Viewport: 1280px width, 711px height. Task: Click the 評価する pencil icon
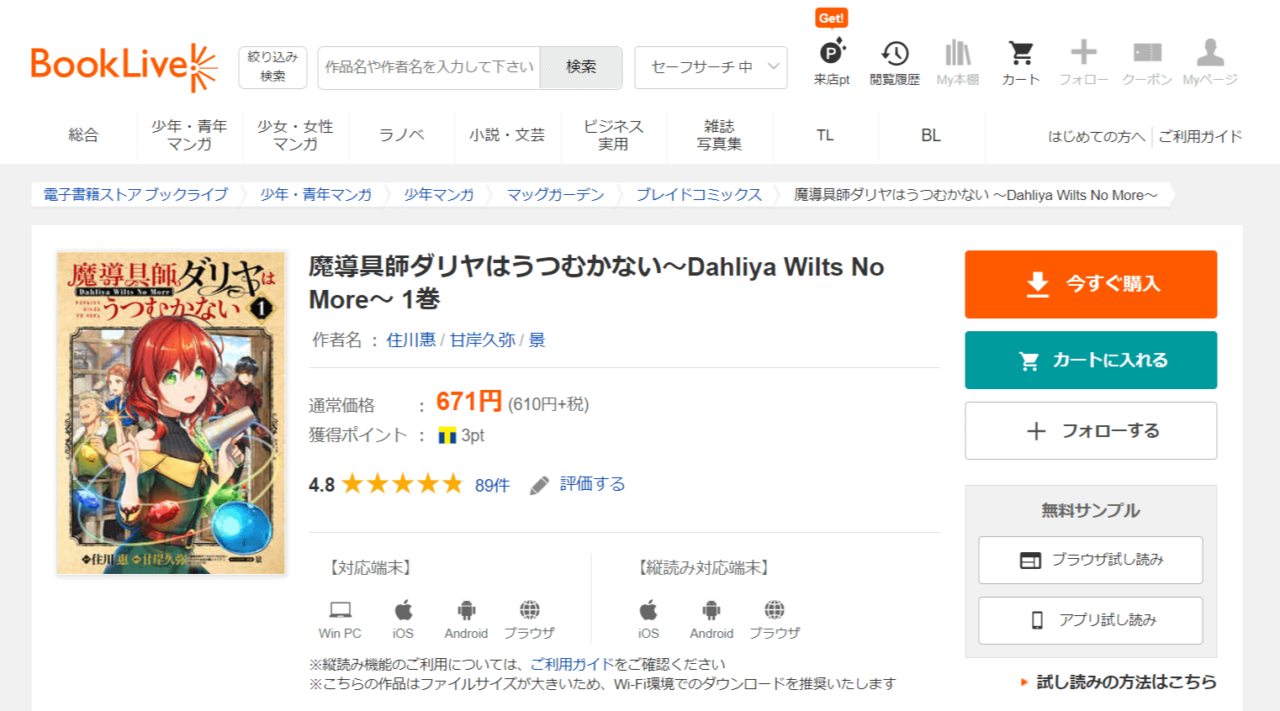click(x=540, y=485)
